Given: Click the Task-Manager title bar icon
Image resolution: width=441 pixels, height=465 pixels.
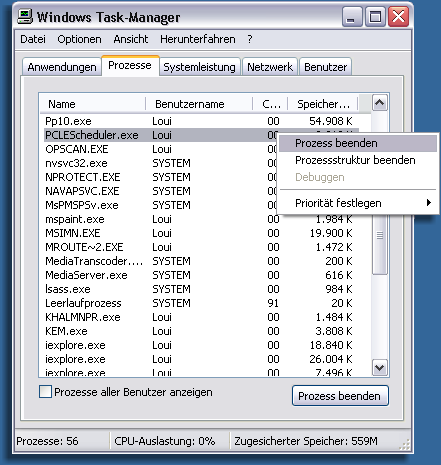Looking at the screenshot, I should coord(25,17).
